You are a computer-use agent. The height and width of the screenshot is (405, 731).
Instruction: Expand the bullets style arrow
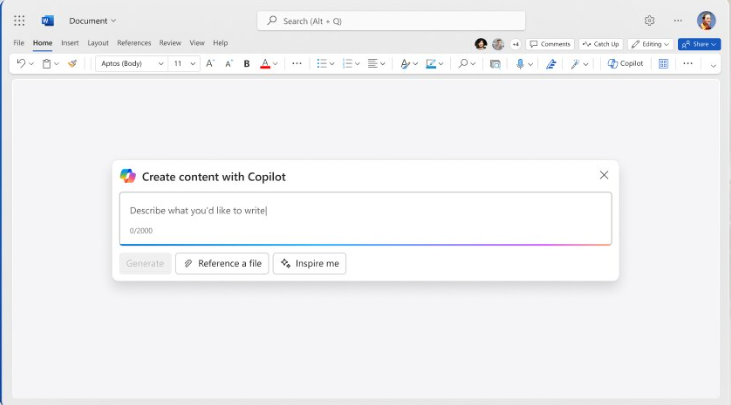click(332, 64)
